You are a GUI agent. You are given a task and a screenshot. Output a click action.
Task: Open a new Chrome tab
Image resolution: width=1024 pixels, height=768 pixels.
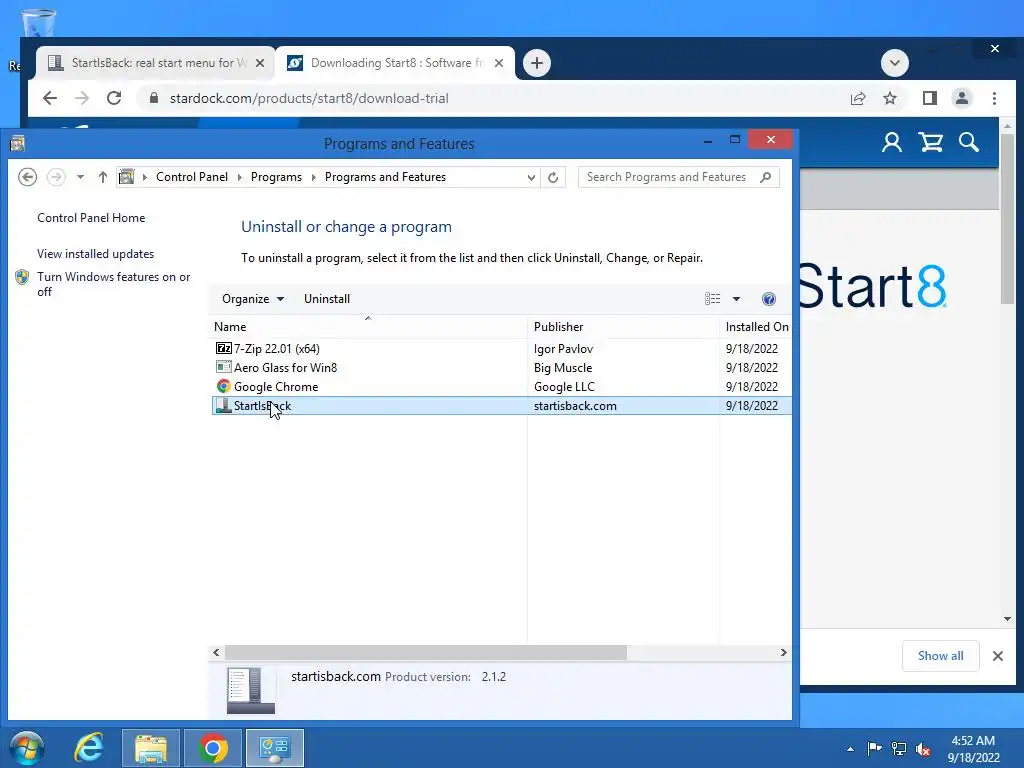537,63
